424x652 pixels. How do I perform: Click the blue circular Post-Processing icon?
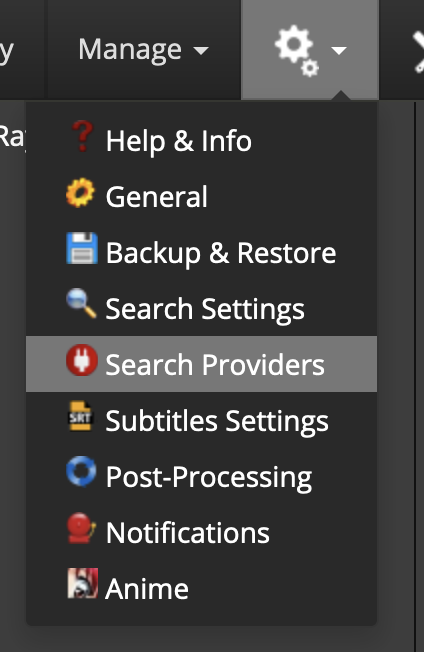pyautogui.click(x=81, y=472)
